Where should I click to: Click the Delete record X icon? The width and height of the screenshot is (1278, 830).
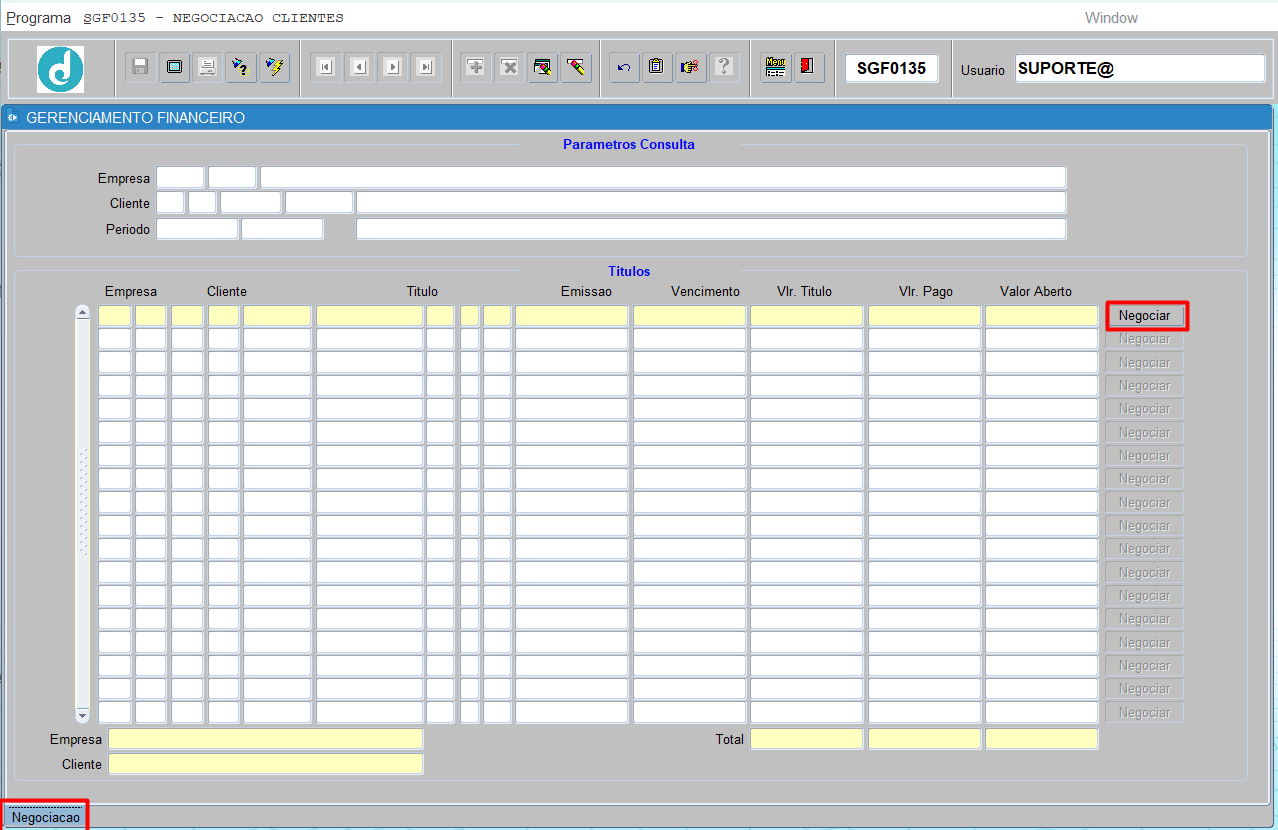(509, 67)
